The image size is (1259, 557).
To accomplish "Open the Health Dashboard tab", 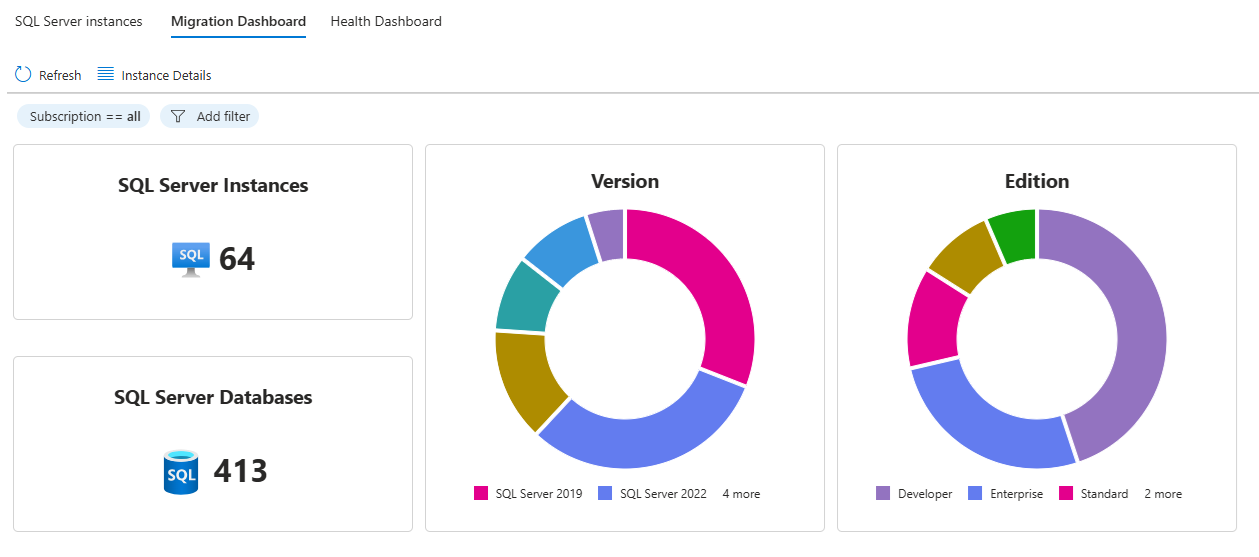I will tap(386, 21).
